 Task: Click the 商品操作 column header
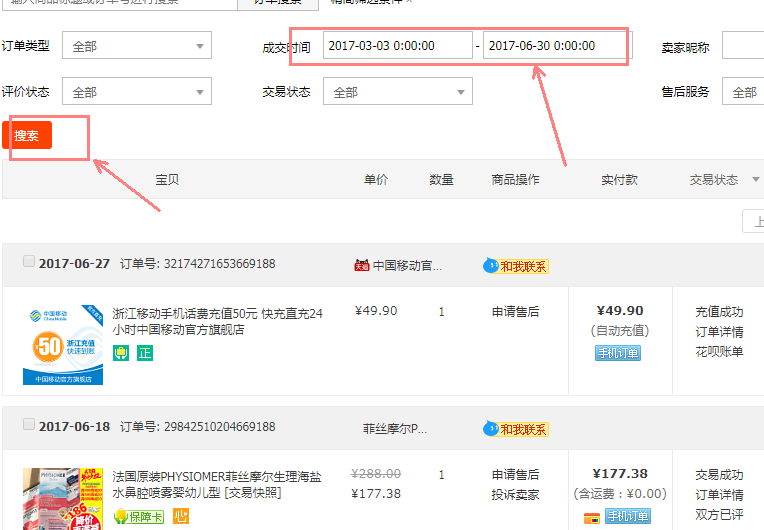pyautogui.click(x=516, y=180)
